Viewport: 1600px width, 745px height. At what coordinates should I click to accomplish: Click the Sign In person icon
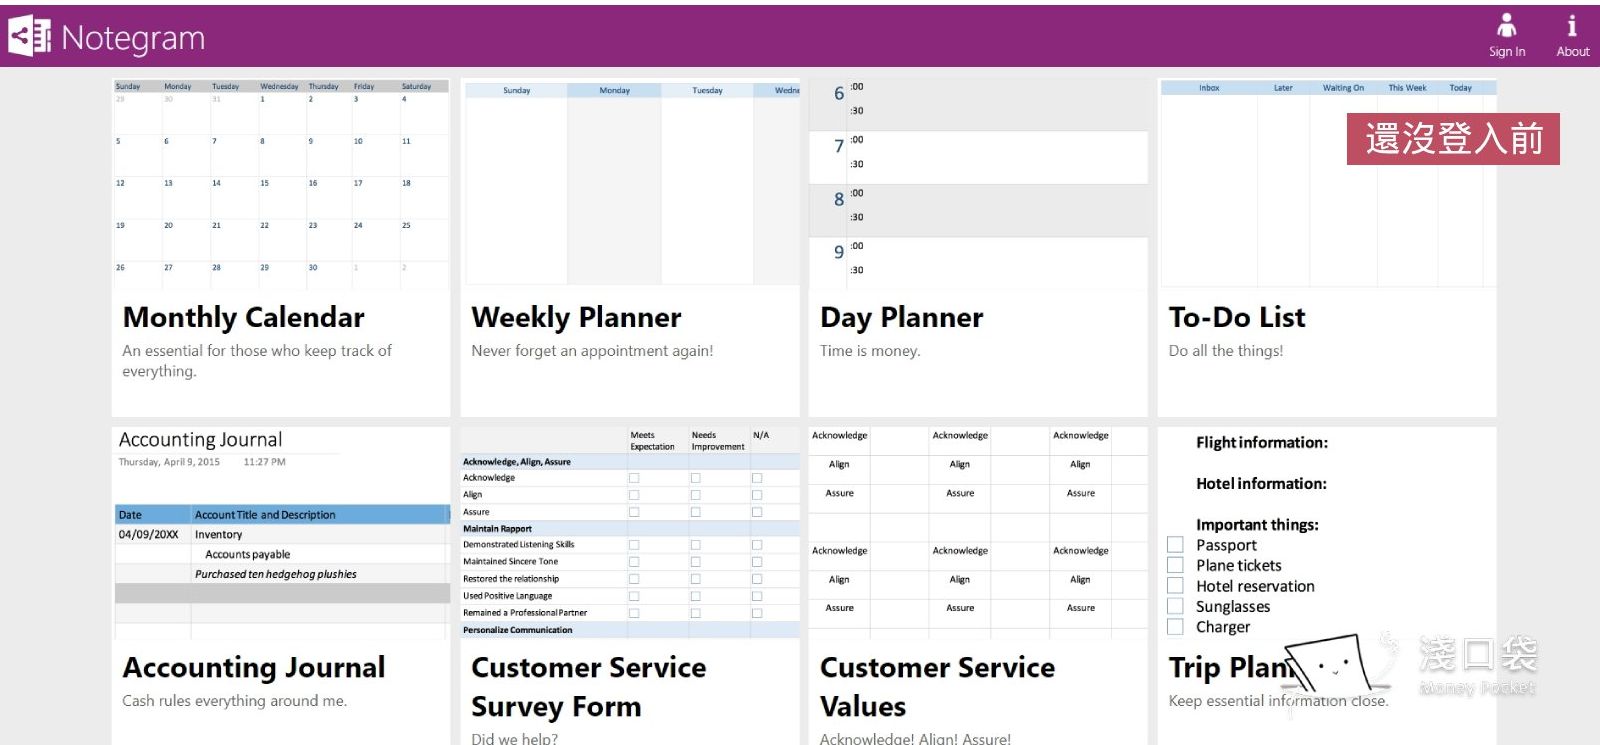(1506, 26)
